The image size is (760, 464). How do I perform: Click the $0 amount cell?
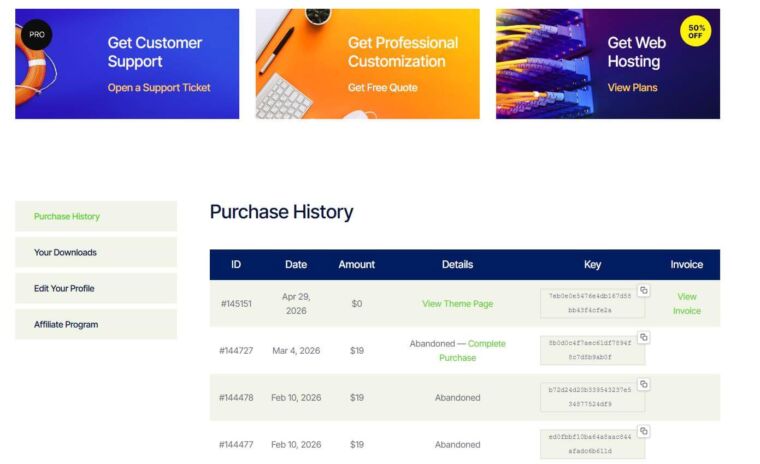tap(357, 304)
